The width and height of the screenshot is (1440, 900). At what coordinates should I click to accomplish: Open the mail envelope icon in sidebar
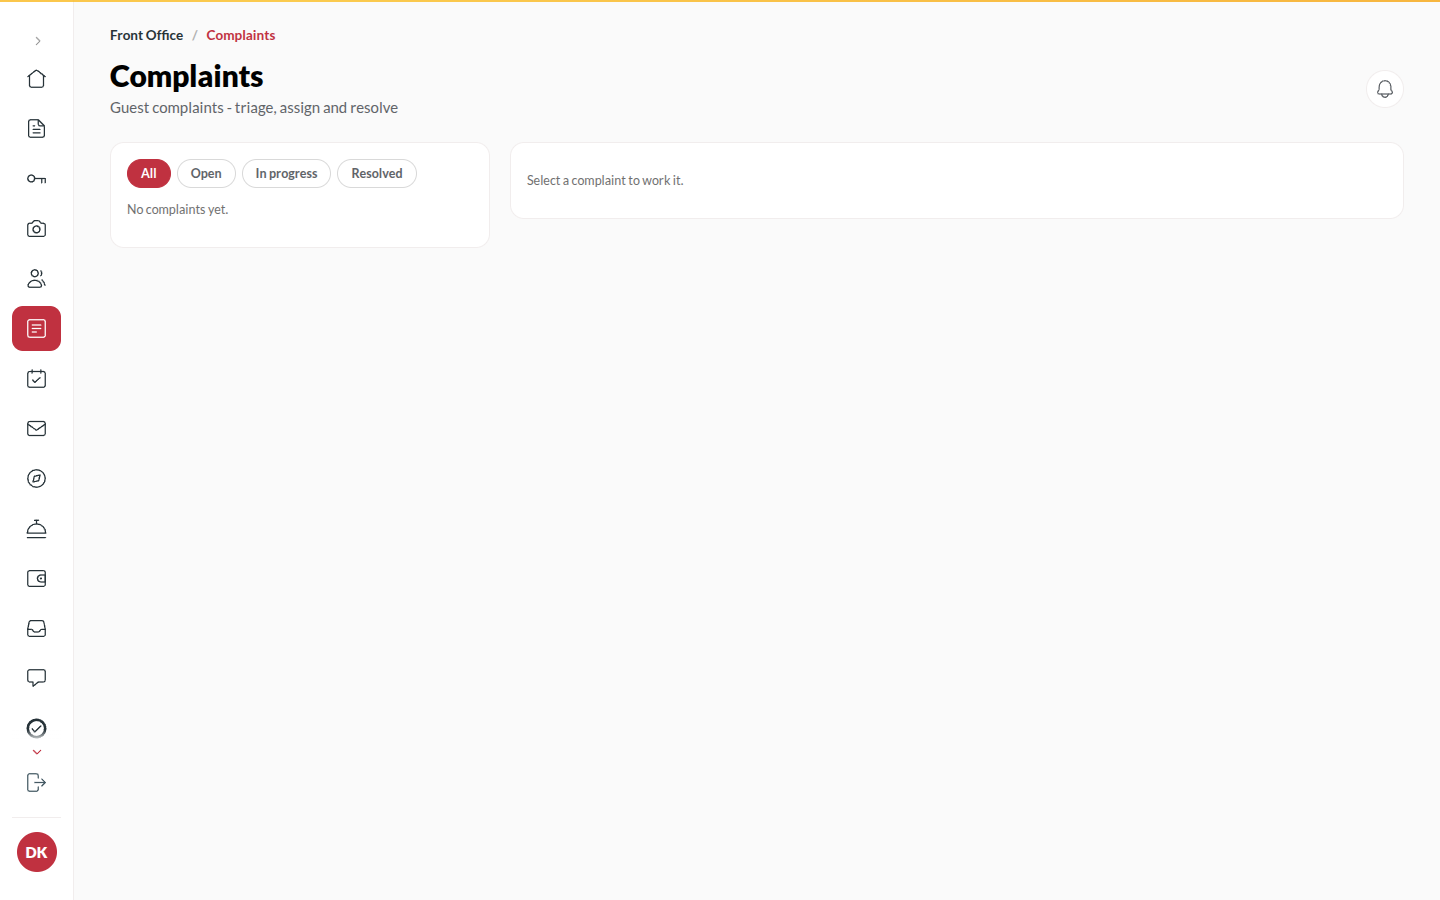click(x=37, y=429)
